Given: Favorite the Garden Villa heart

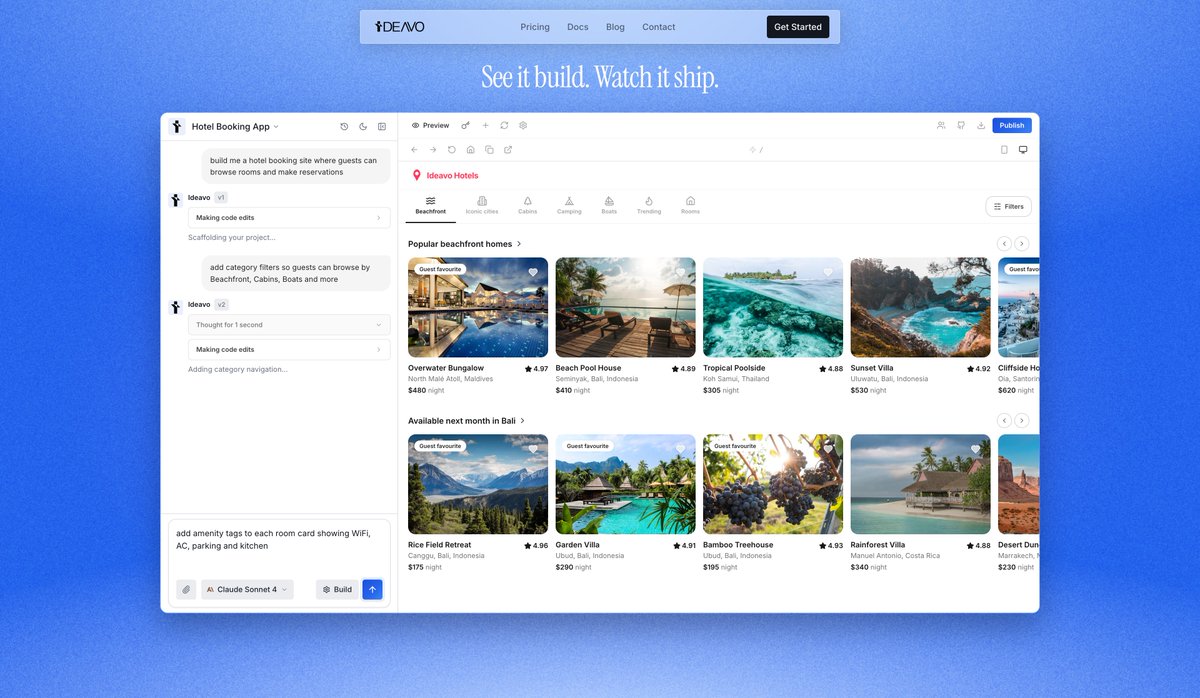Looking at the screenshot, I should [680, 449].
